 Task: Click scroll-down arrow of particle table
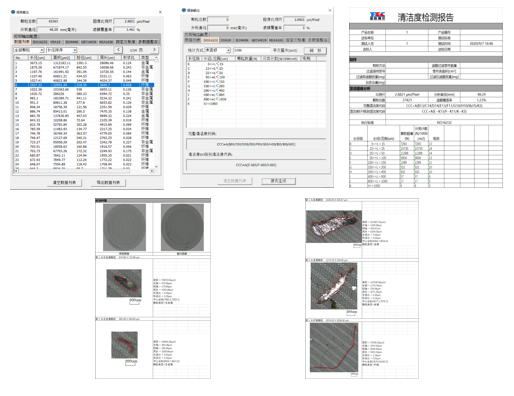coord(156,166)
